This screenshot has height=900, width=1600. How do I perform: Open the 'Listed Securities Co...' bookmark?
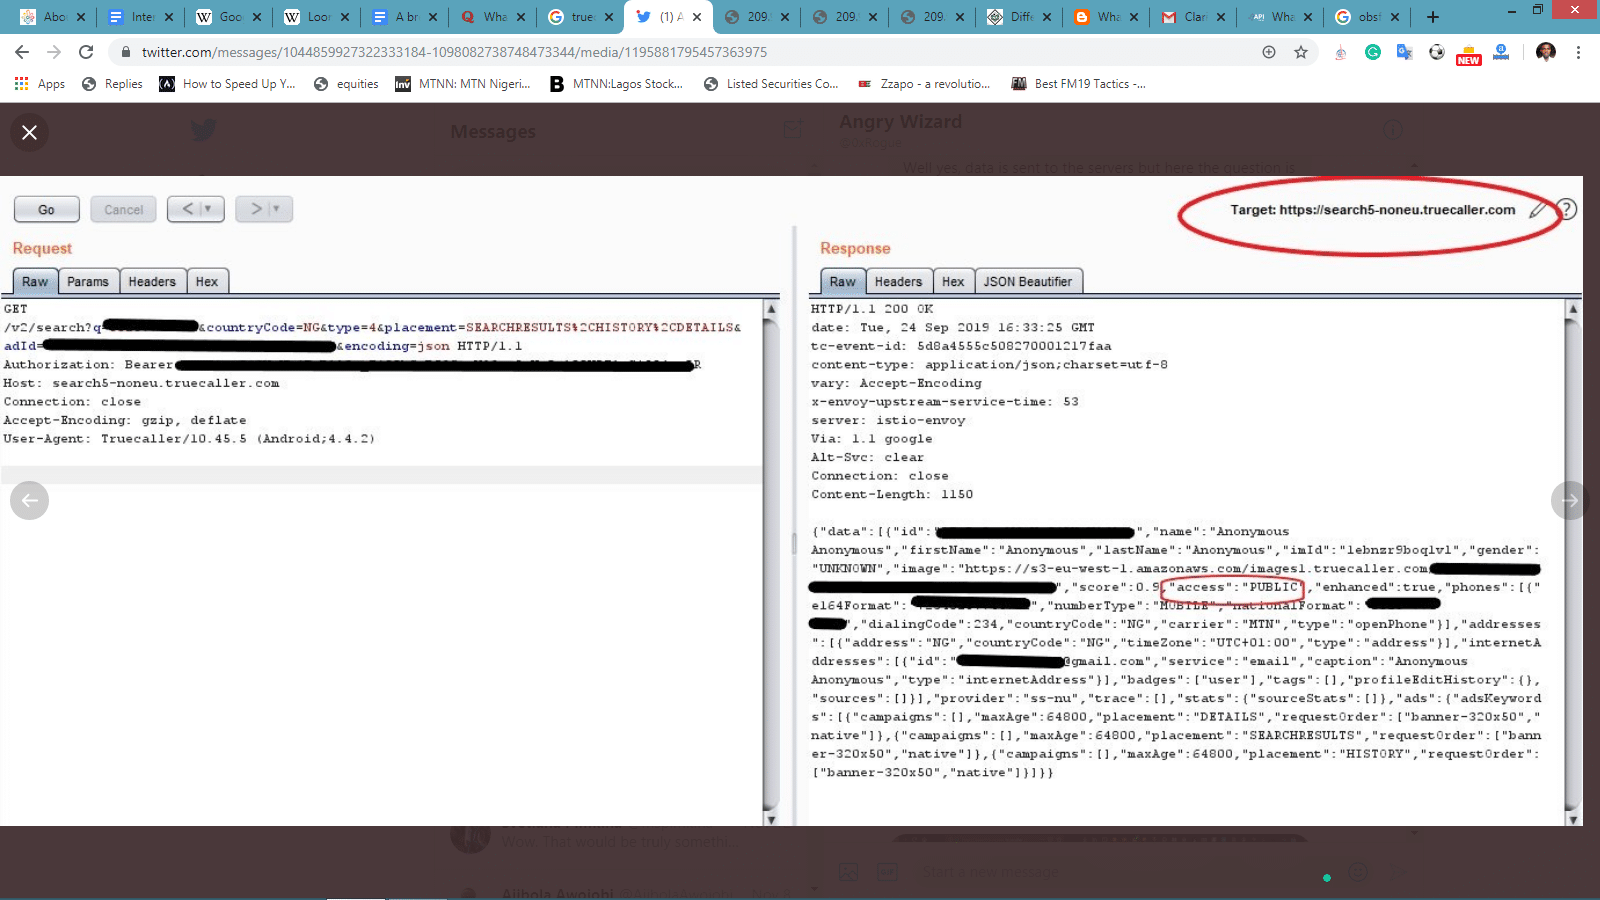(771, 84)
